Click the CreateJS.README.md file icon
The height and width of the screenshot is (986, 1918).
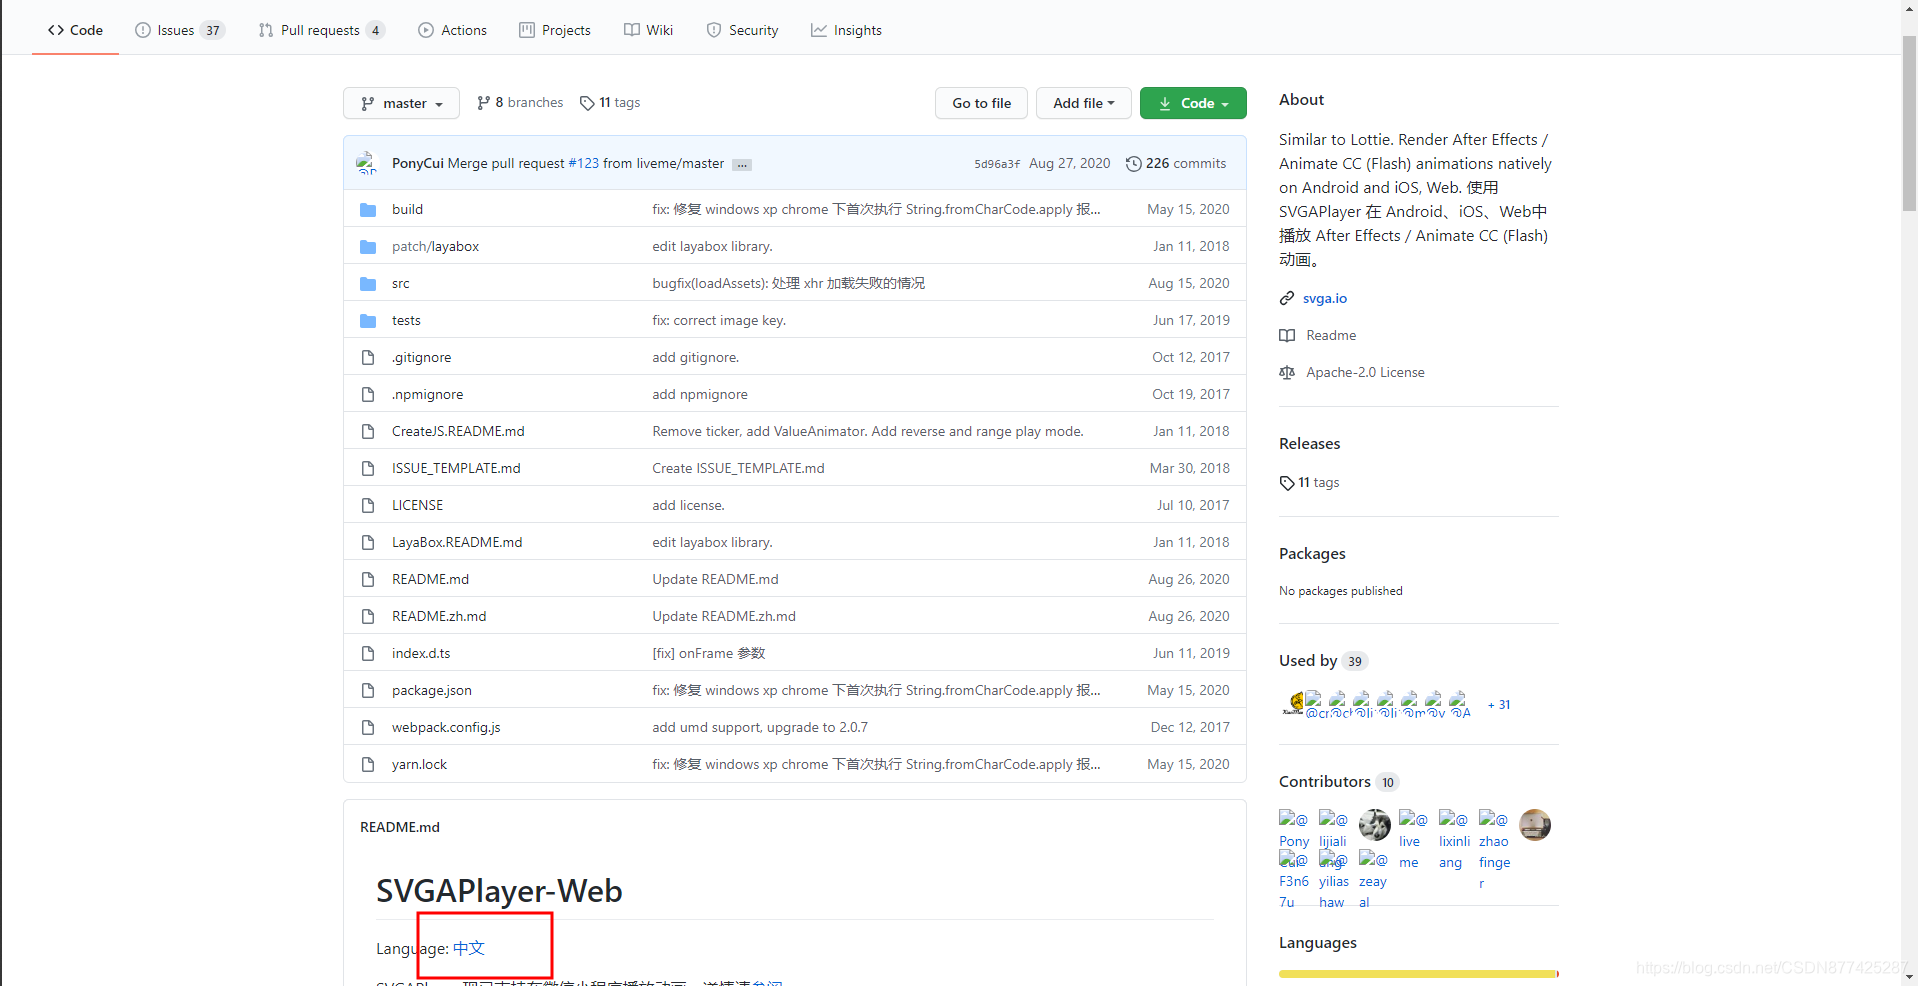pos(368,431)
